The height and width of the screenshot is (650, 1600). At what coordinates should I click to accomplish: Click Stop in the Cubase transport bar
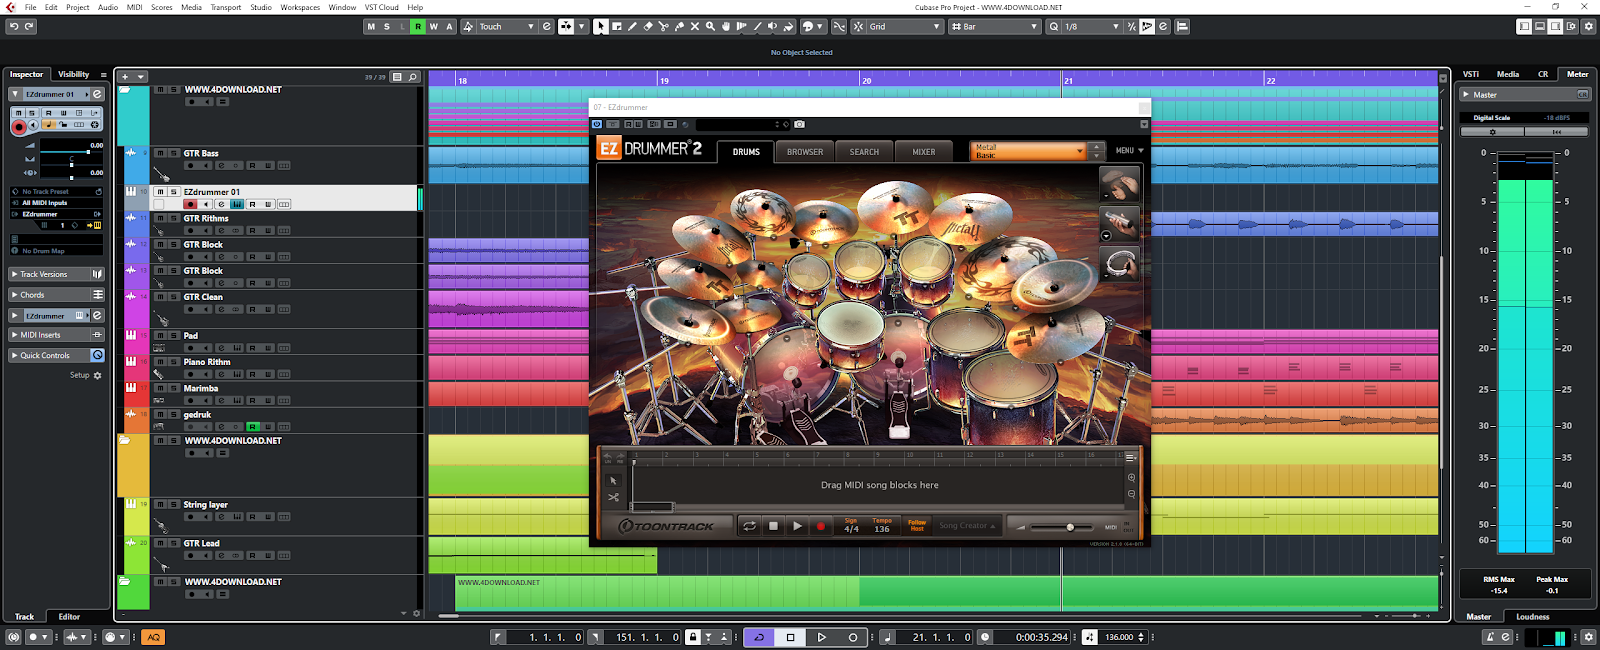[790, 637]
